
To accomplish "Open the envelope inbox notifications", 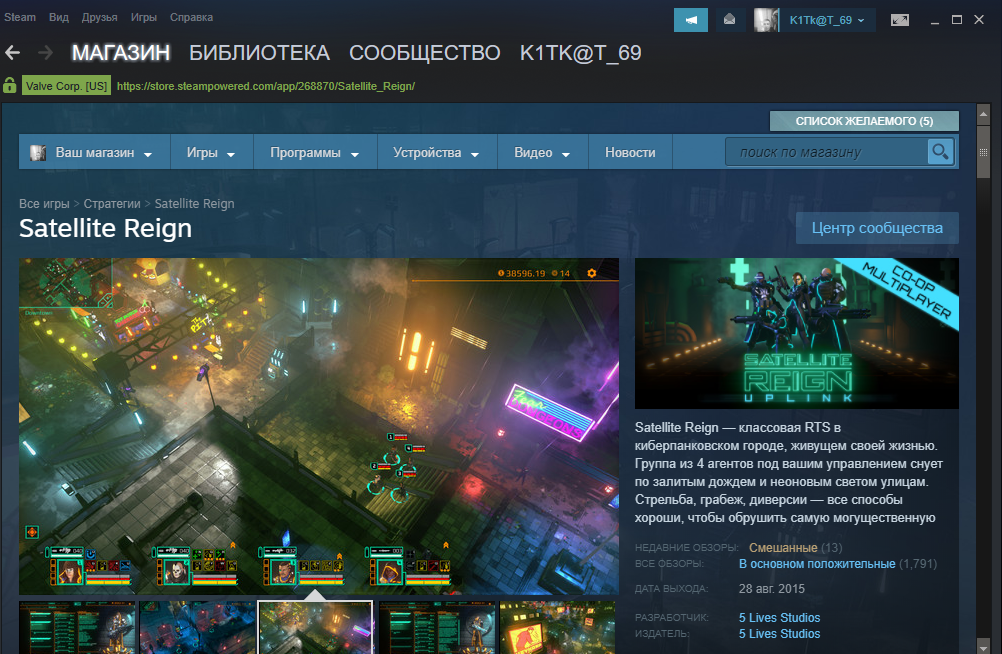I will [729, 20].
